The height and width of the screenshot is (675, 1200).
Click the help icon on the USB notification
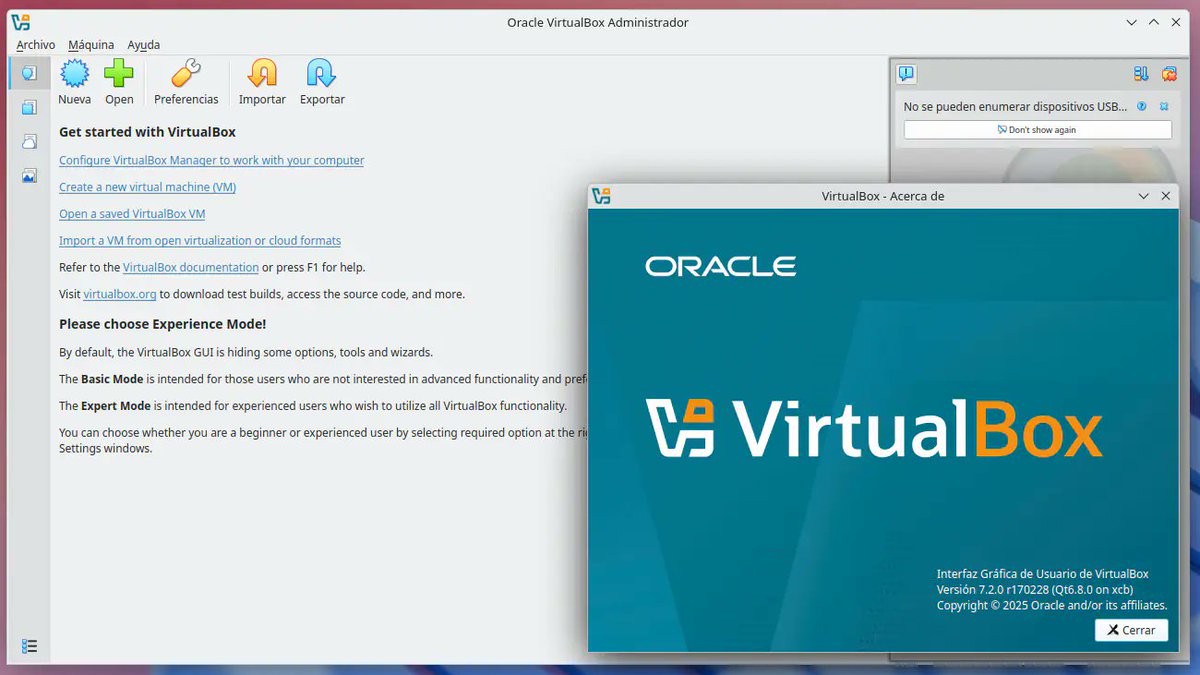coord(1142,106)
